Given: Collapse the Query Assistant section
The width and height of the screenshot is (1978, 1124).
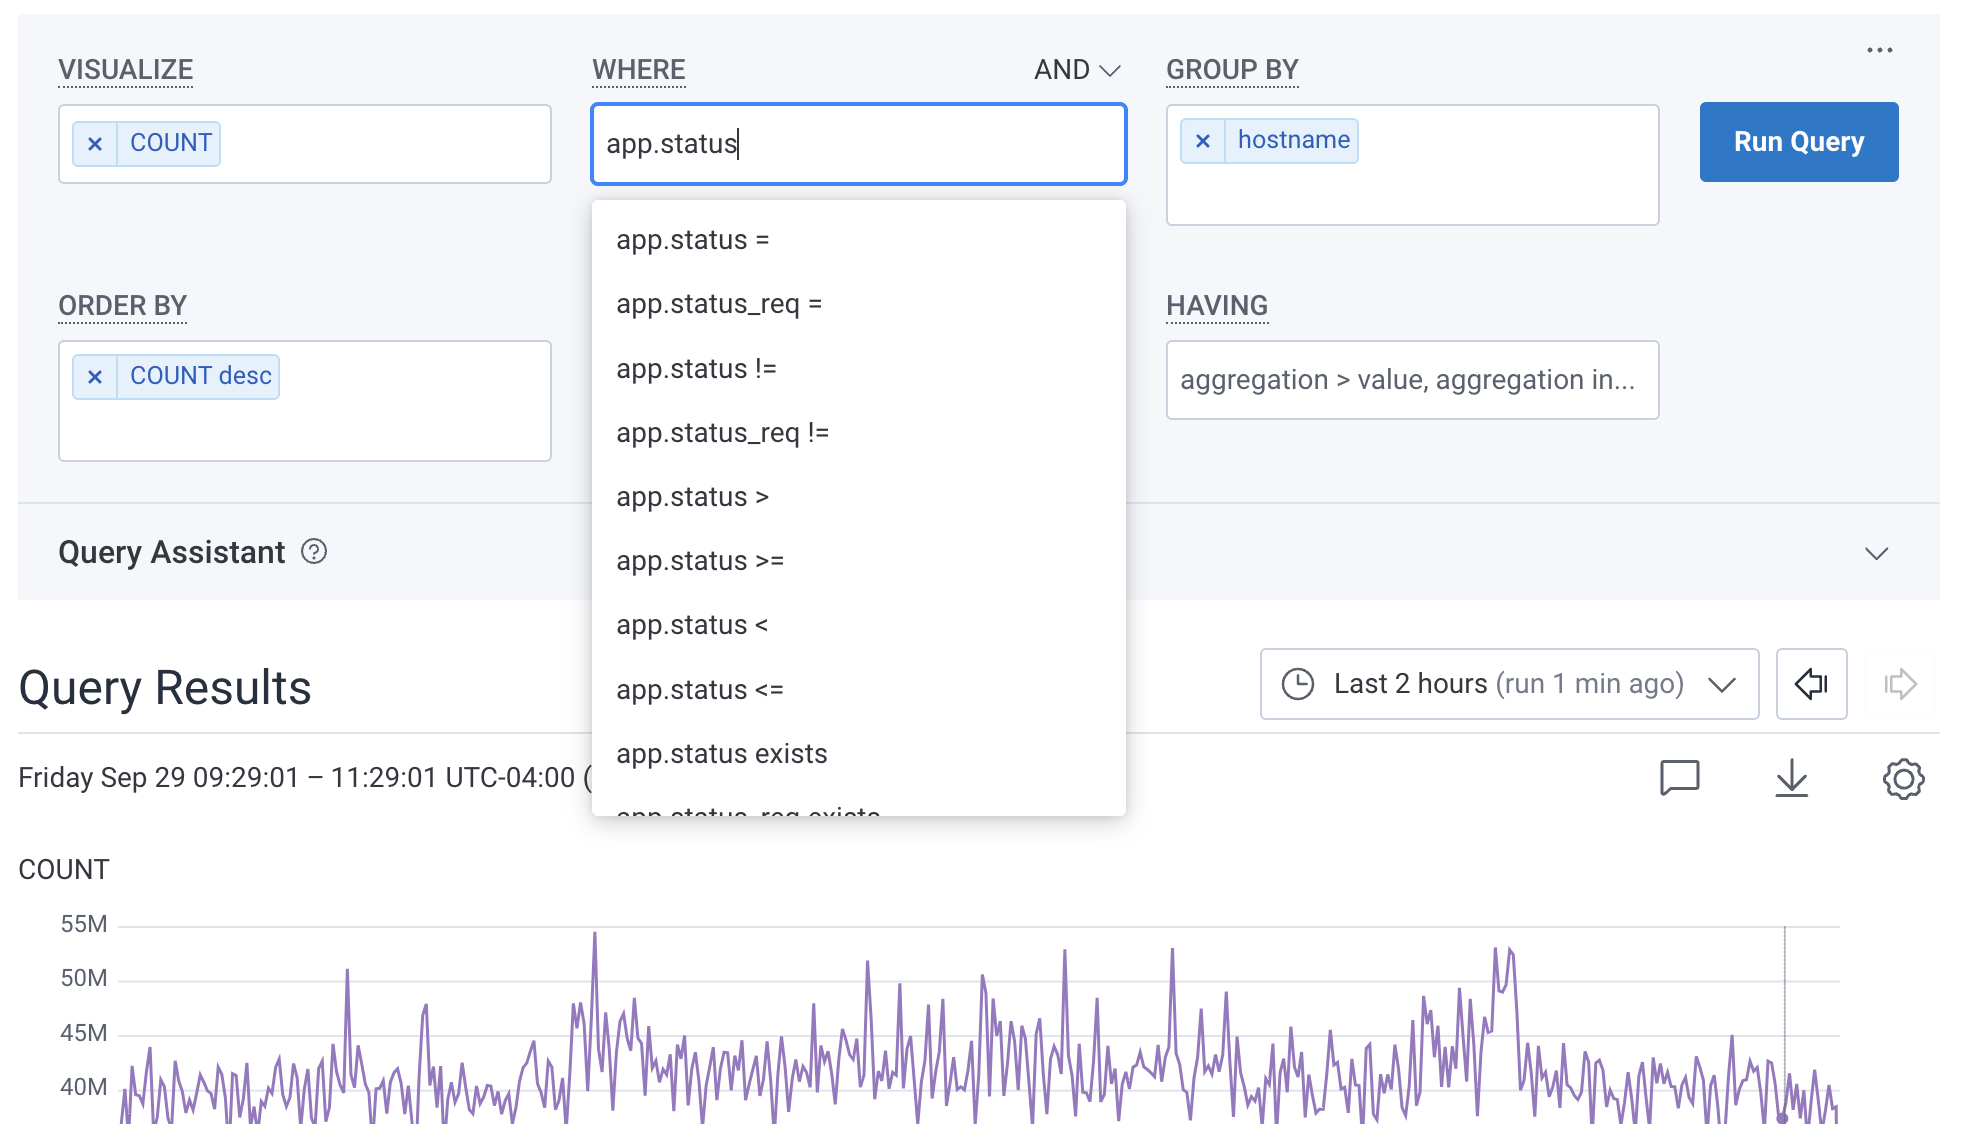Looking at the screenshot, I should [x=1879, y=552].
